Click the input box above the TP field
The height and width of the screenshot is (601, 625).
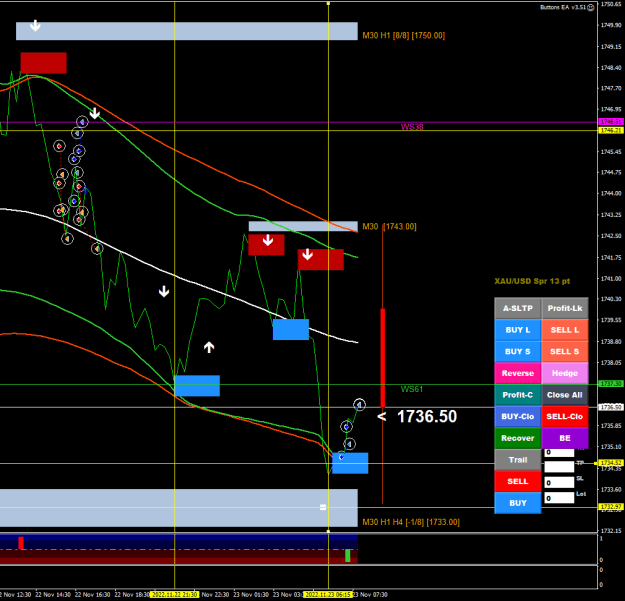(559, 452)
